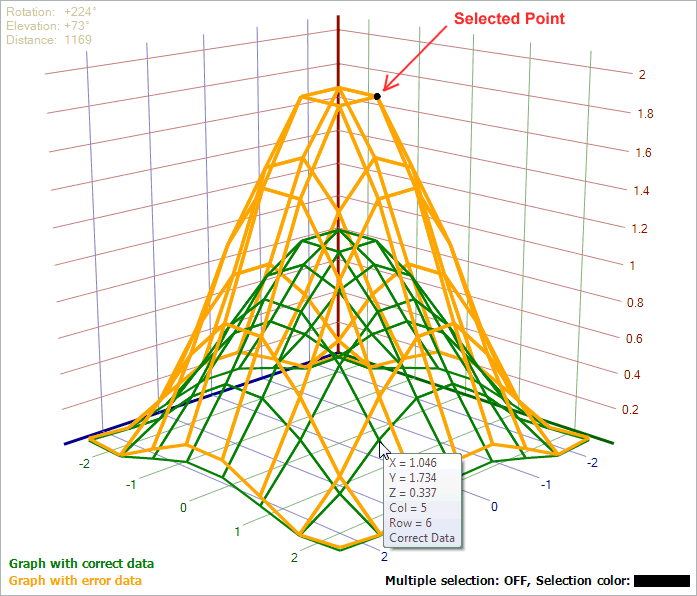
Task: Click the green axis label '-1'
Action: tap(131, 485)
